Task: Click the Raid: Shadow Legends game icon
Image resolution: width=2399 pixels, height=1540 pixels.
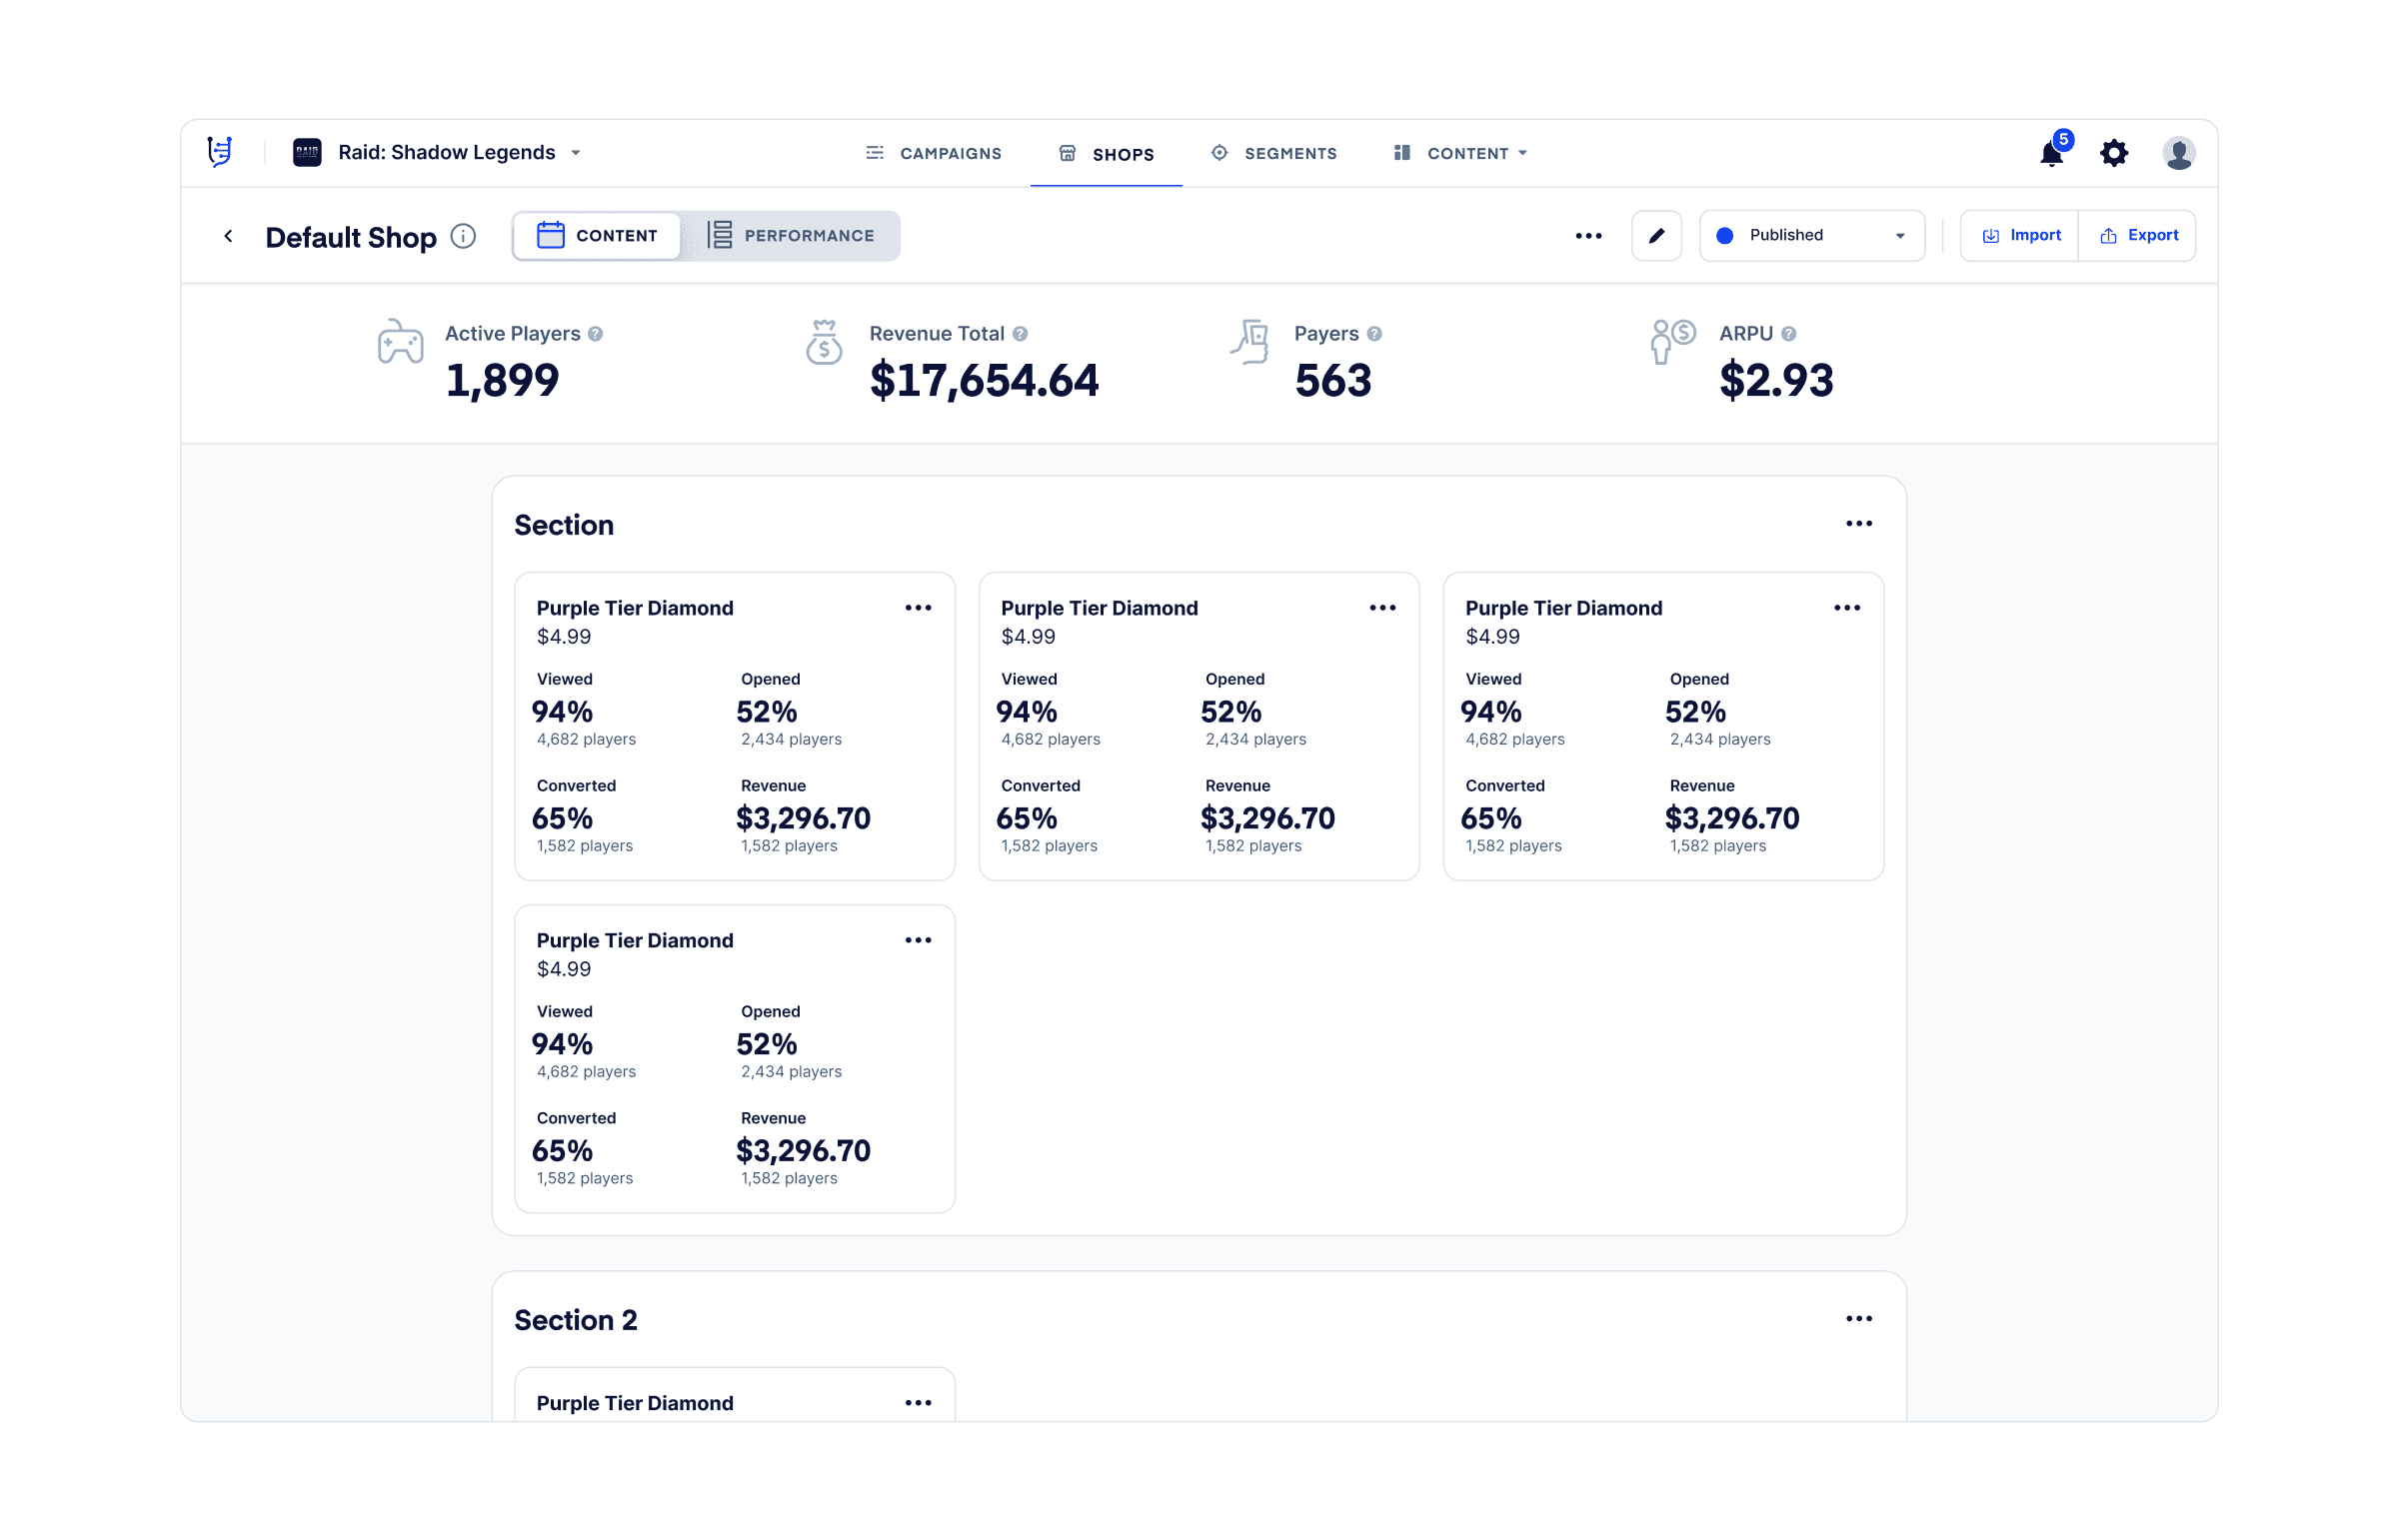Action: [307, 152]
